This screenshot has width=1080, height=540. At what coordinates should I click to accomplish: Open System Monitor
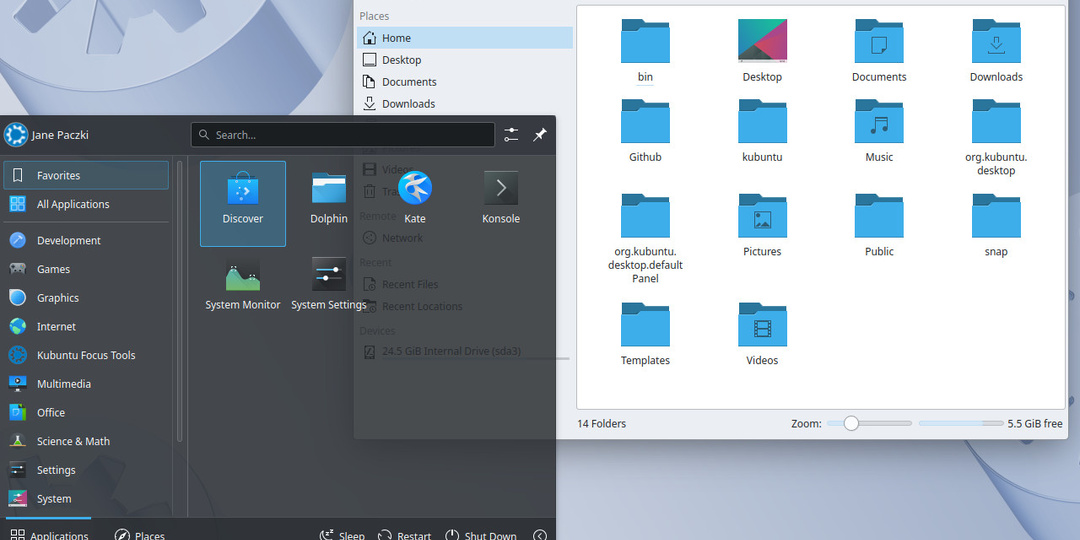tap(242, 284)
